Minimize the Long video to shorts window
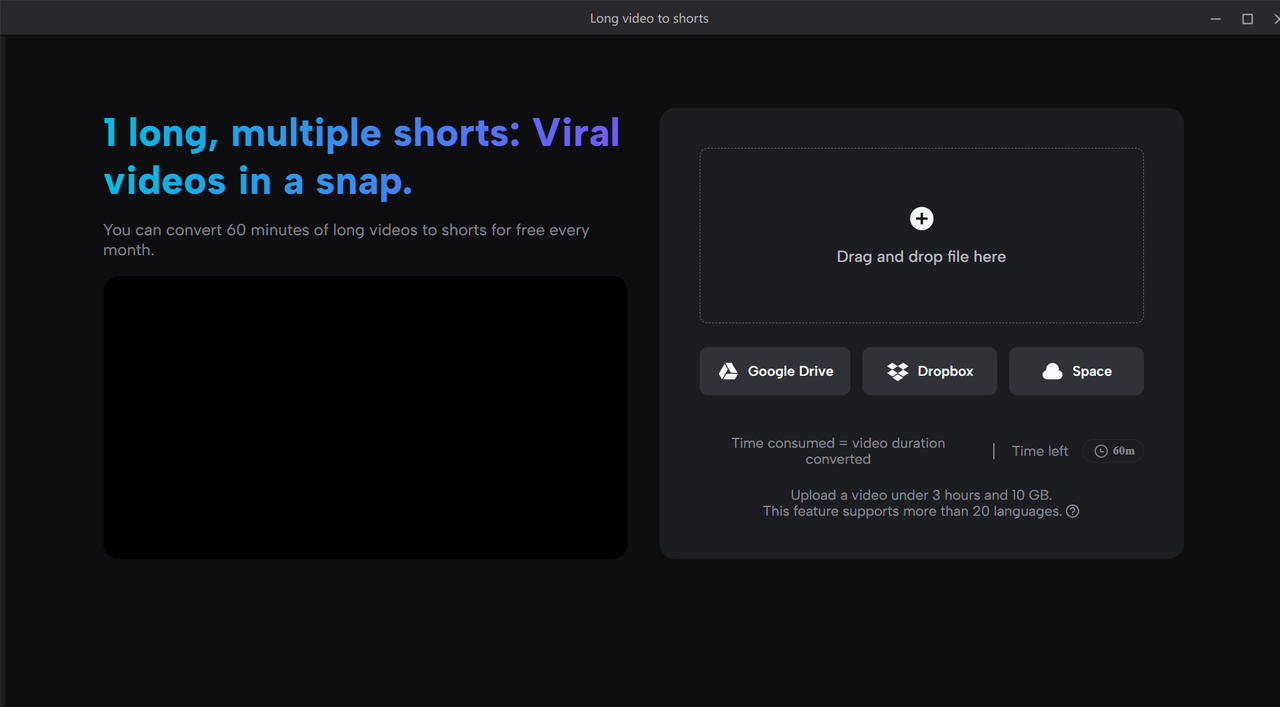The width and height of the screenshot is (1280, 707). pyautogui.click(x=1216, y=19)
